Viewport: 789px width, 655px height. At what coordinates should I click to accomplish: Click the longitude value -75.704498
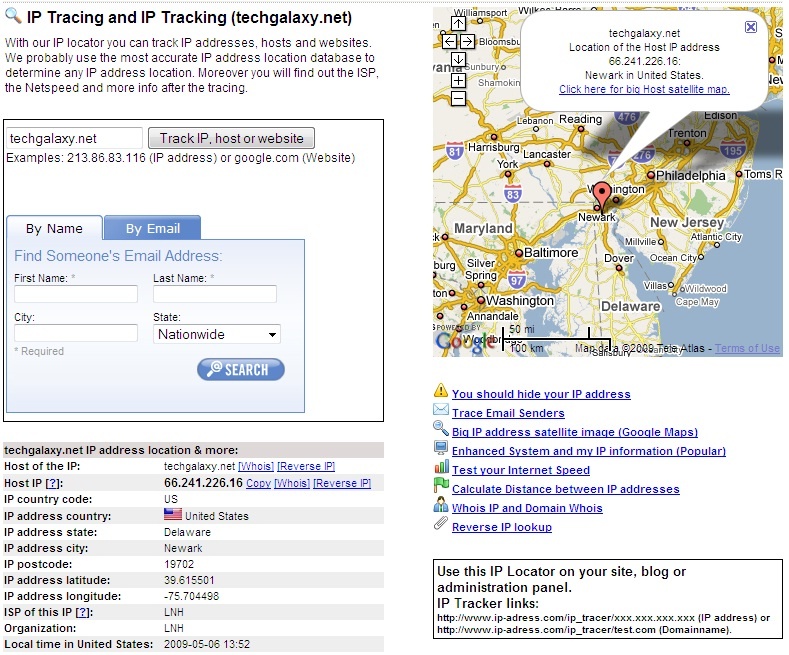pyautogui.click(x=191, y=597)
